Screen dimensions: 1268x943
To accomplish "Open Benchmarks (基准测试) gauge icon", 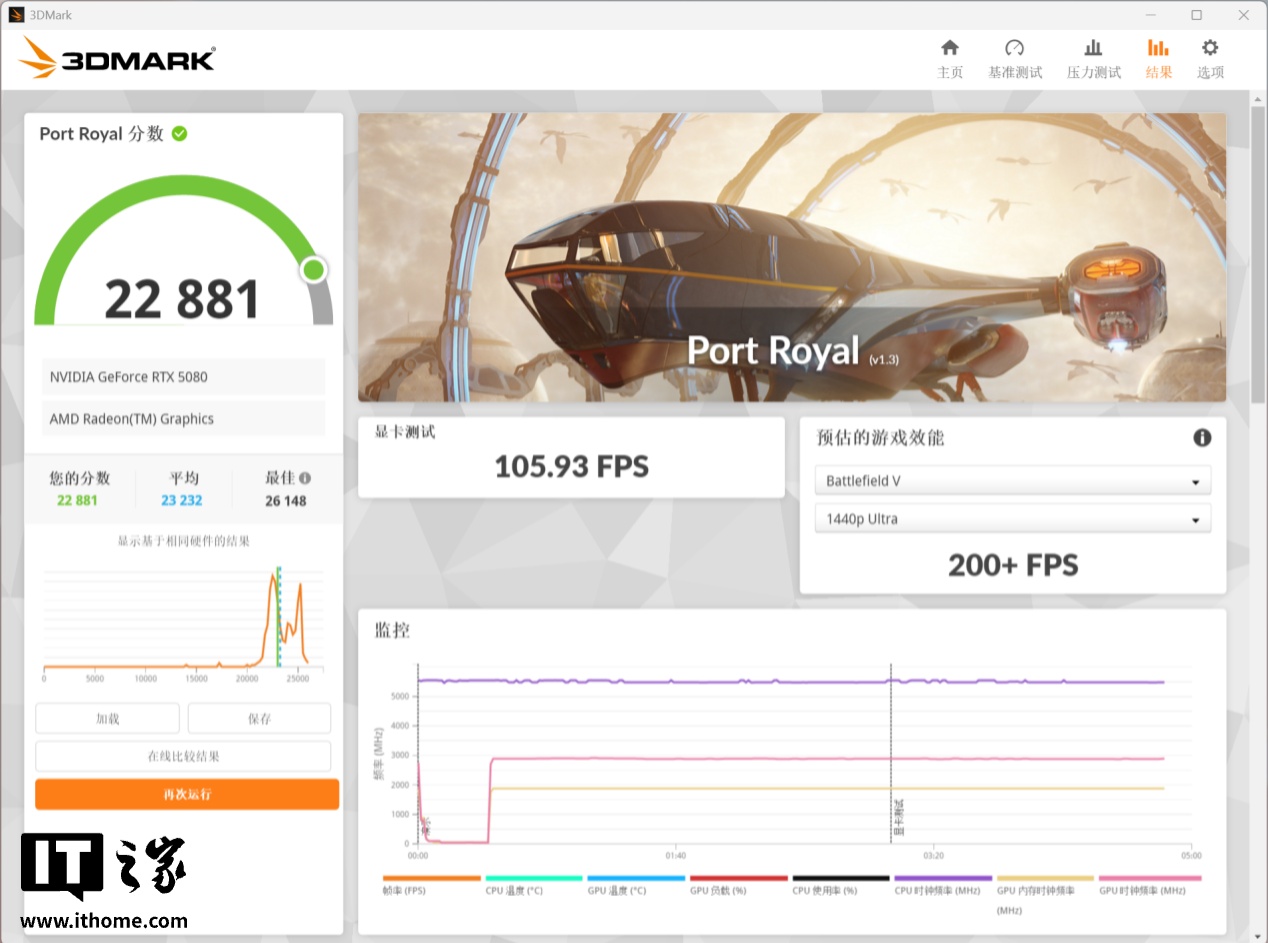I will 1014,49.
